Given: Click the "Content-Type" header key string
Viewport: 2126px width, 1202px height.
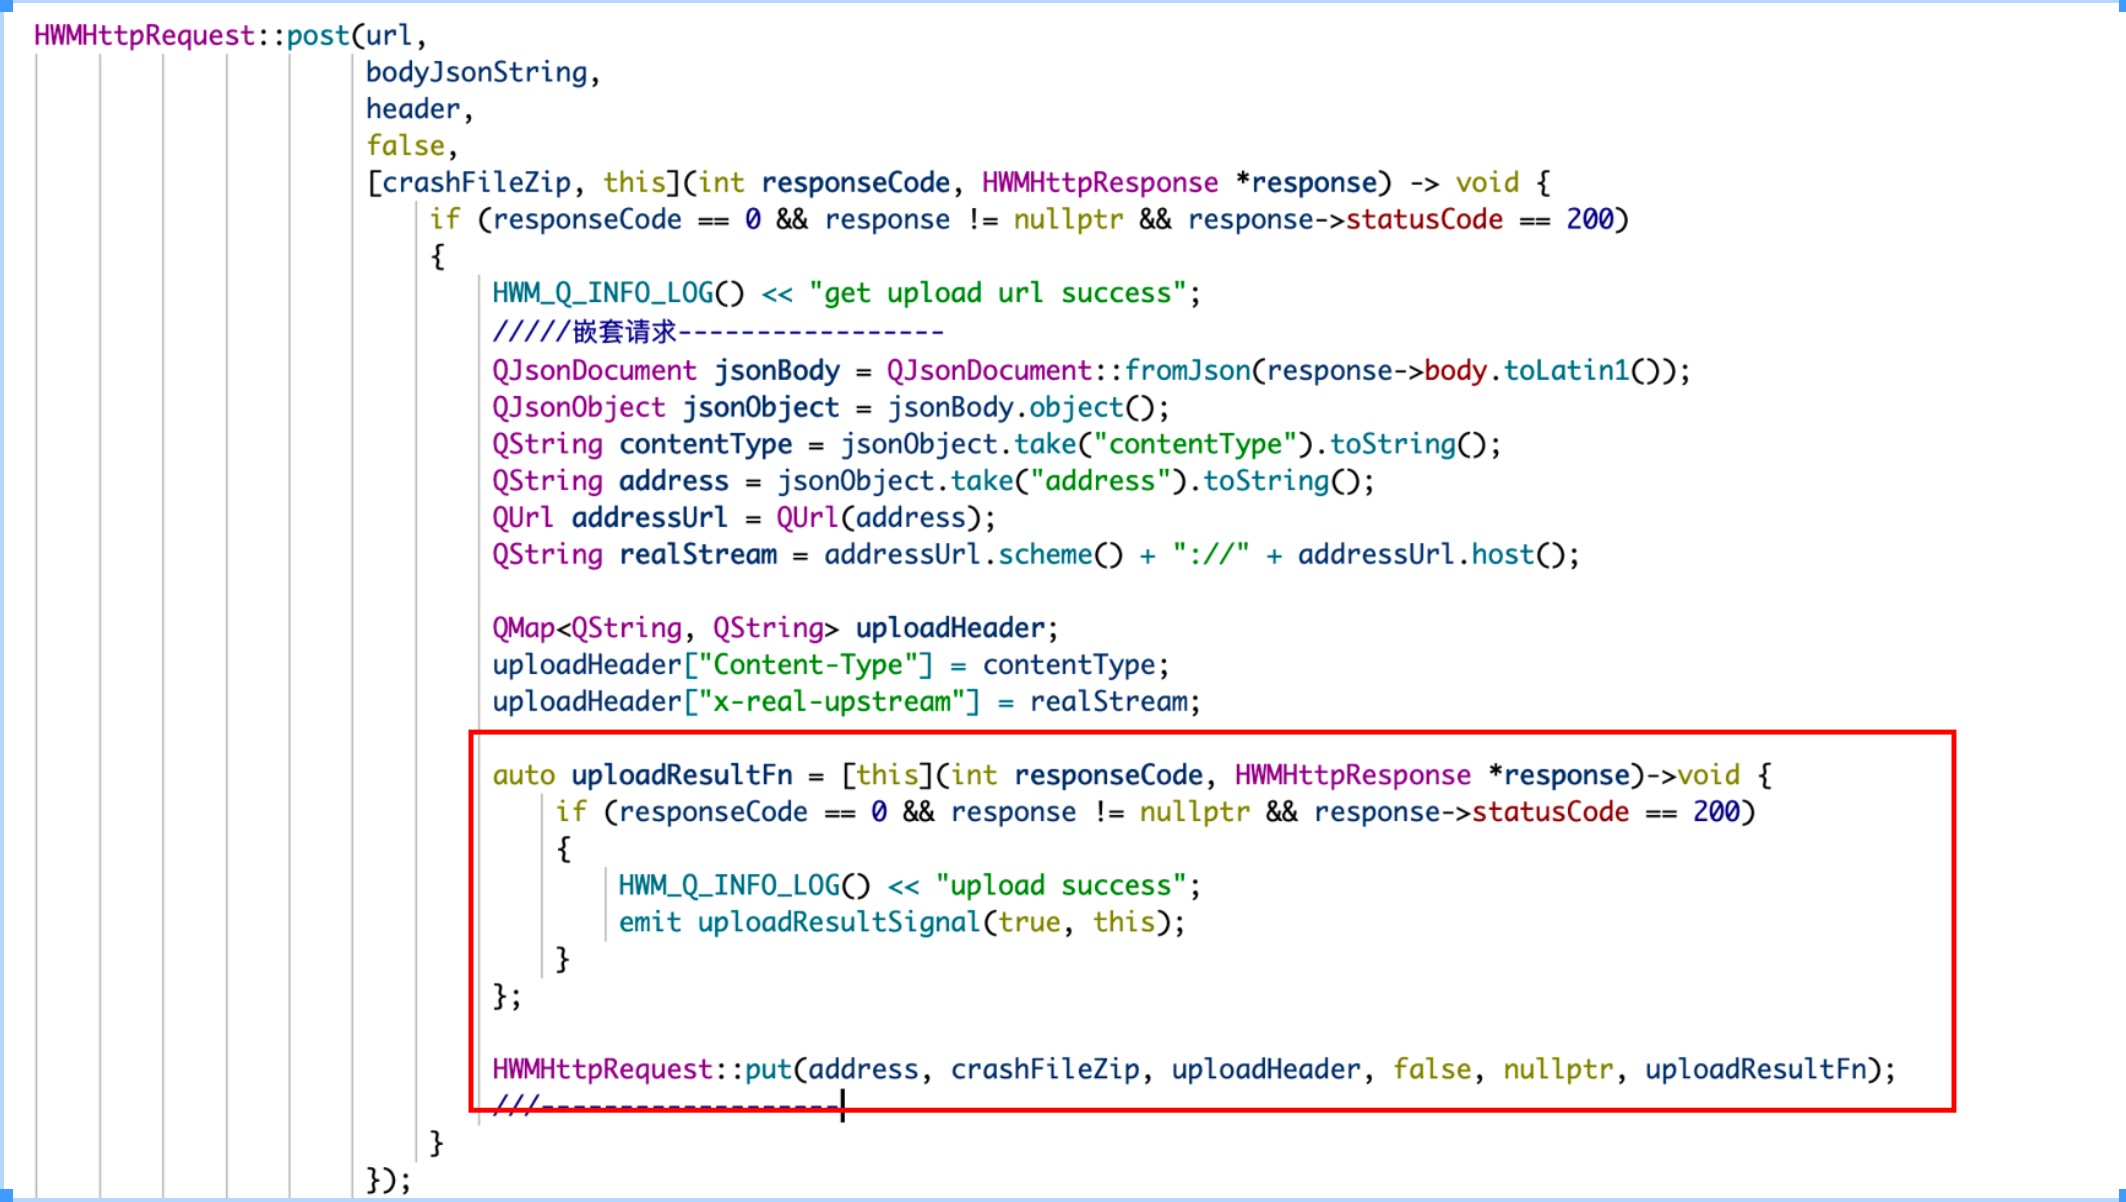Looking at the screenshot, I should click(808, 665).
